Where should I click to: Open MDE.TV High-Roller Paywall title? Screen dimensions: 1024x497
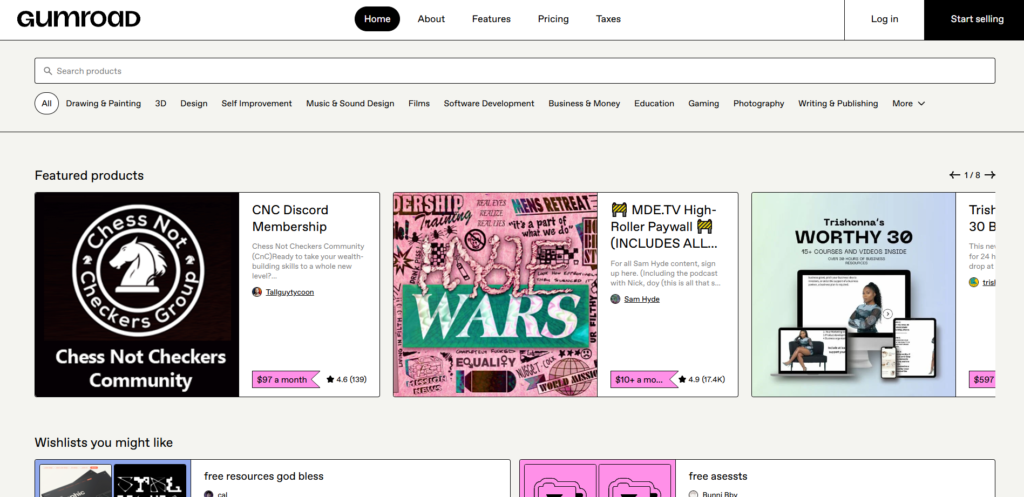click(x=664, y=227)
